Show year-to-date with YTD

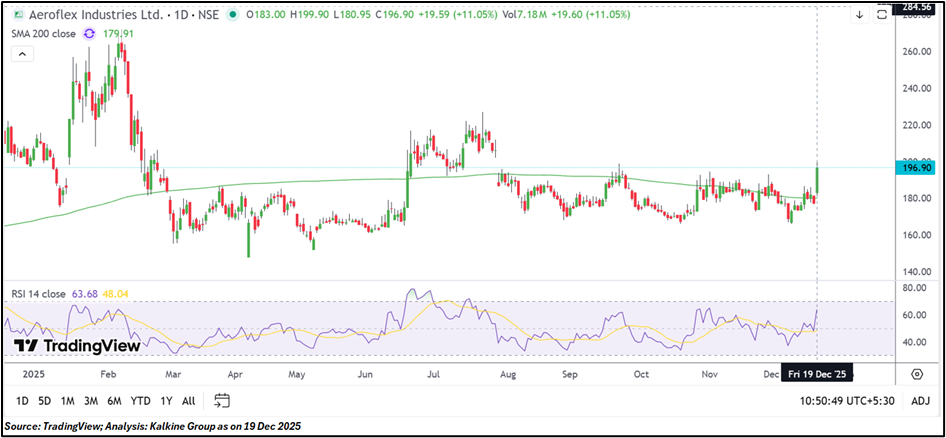click(141, 401)
